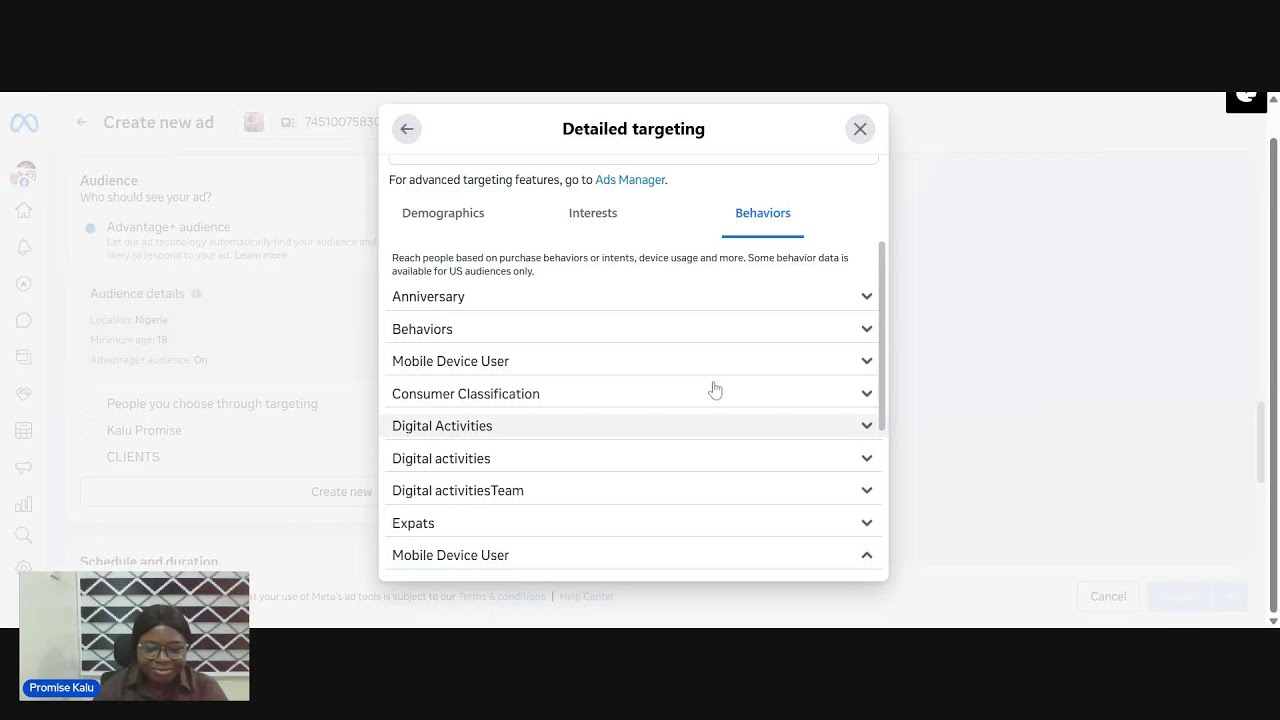Click Create new ad heading text
1280x720 pixels.
(x=158, y=122)
